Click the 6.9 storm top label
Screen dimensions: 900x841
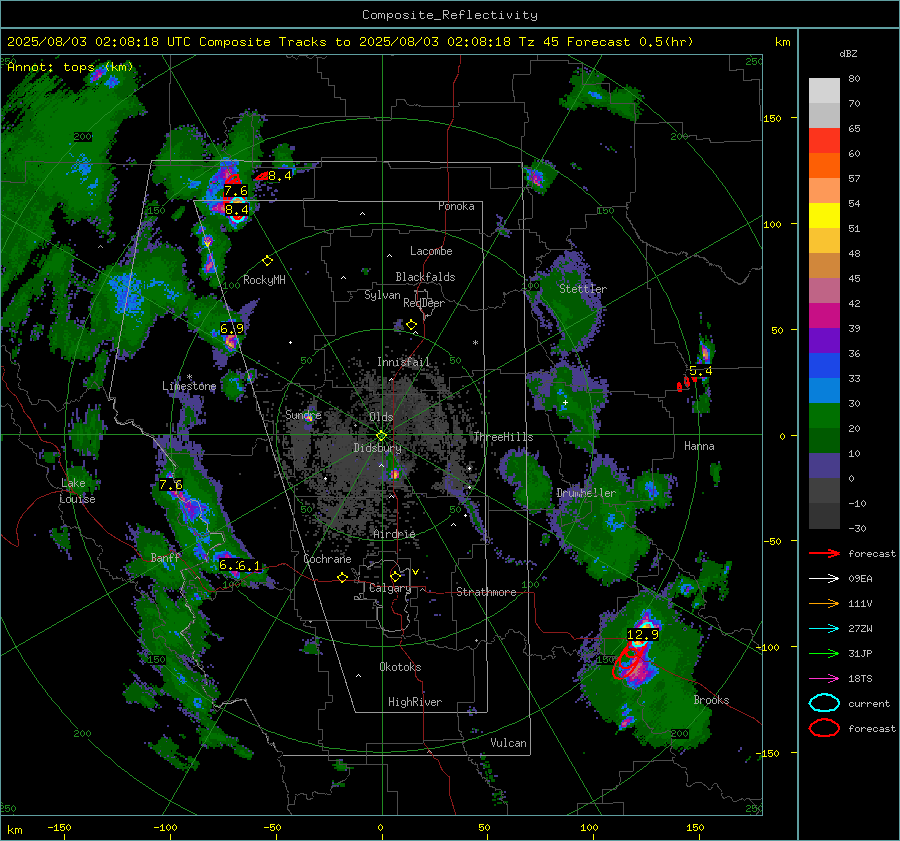tap(232, 328)
